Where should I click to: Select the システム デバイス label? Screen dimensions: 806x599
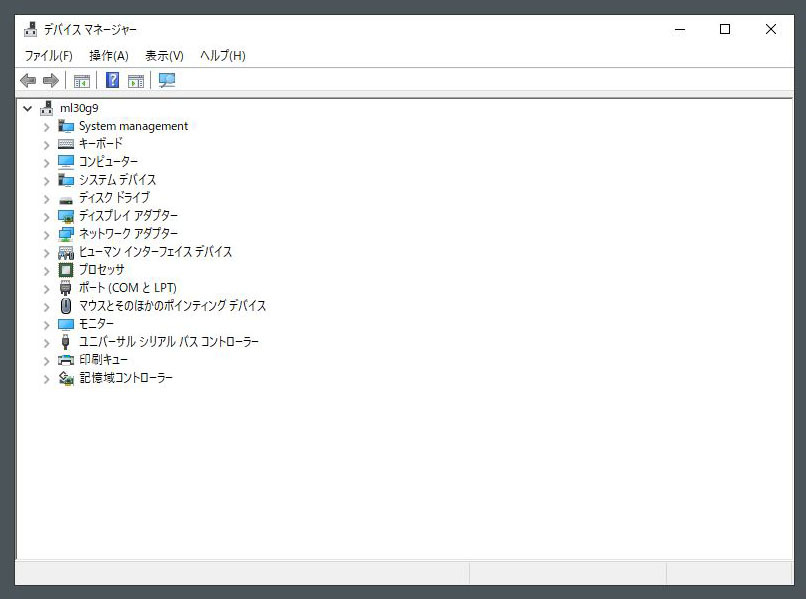tap(117, 179)
